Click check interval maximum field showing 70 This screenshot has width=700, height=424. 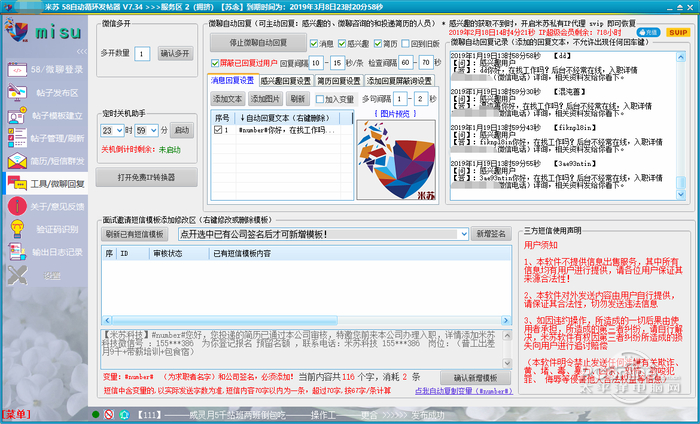[426, 63]
